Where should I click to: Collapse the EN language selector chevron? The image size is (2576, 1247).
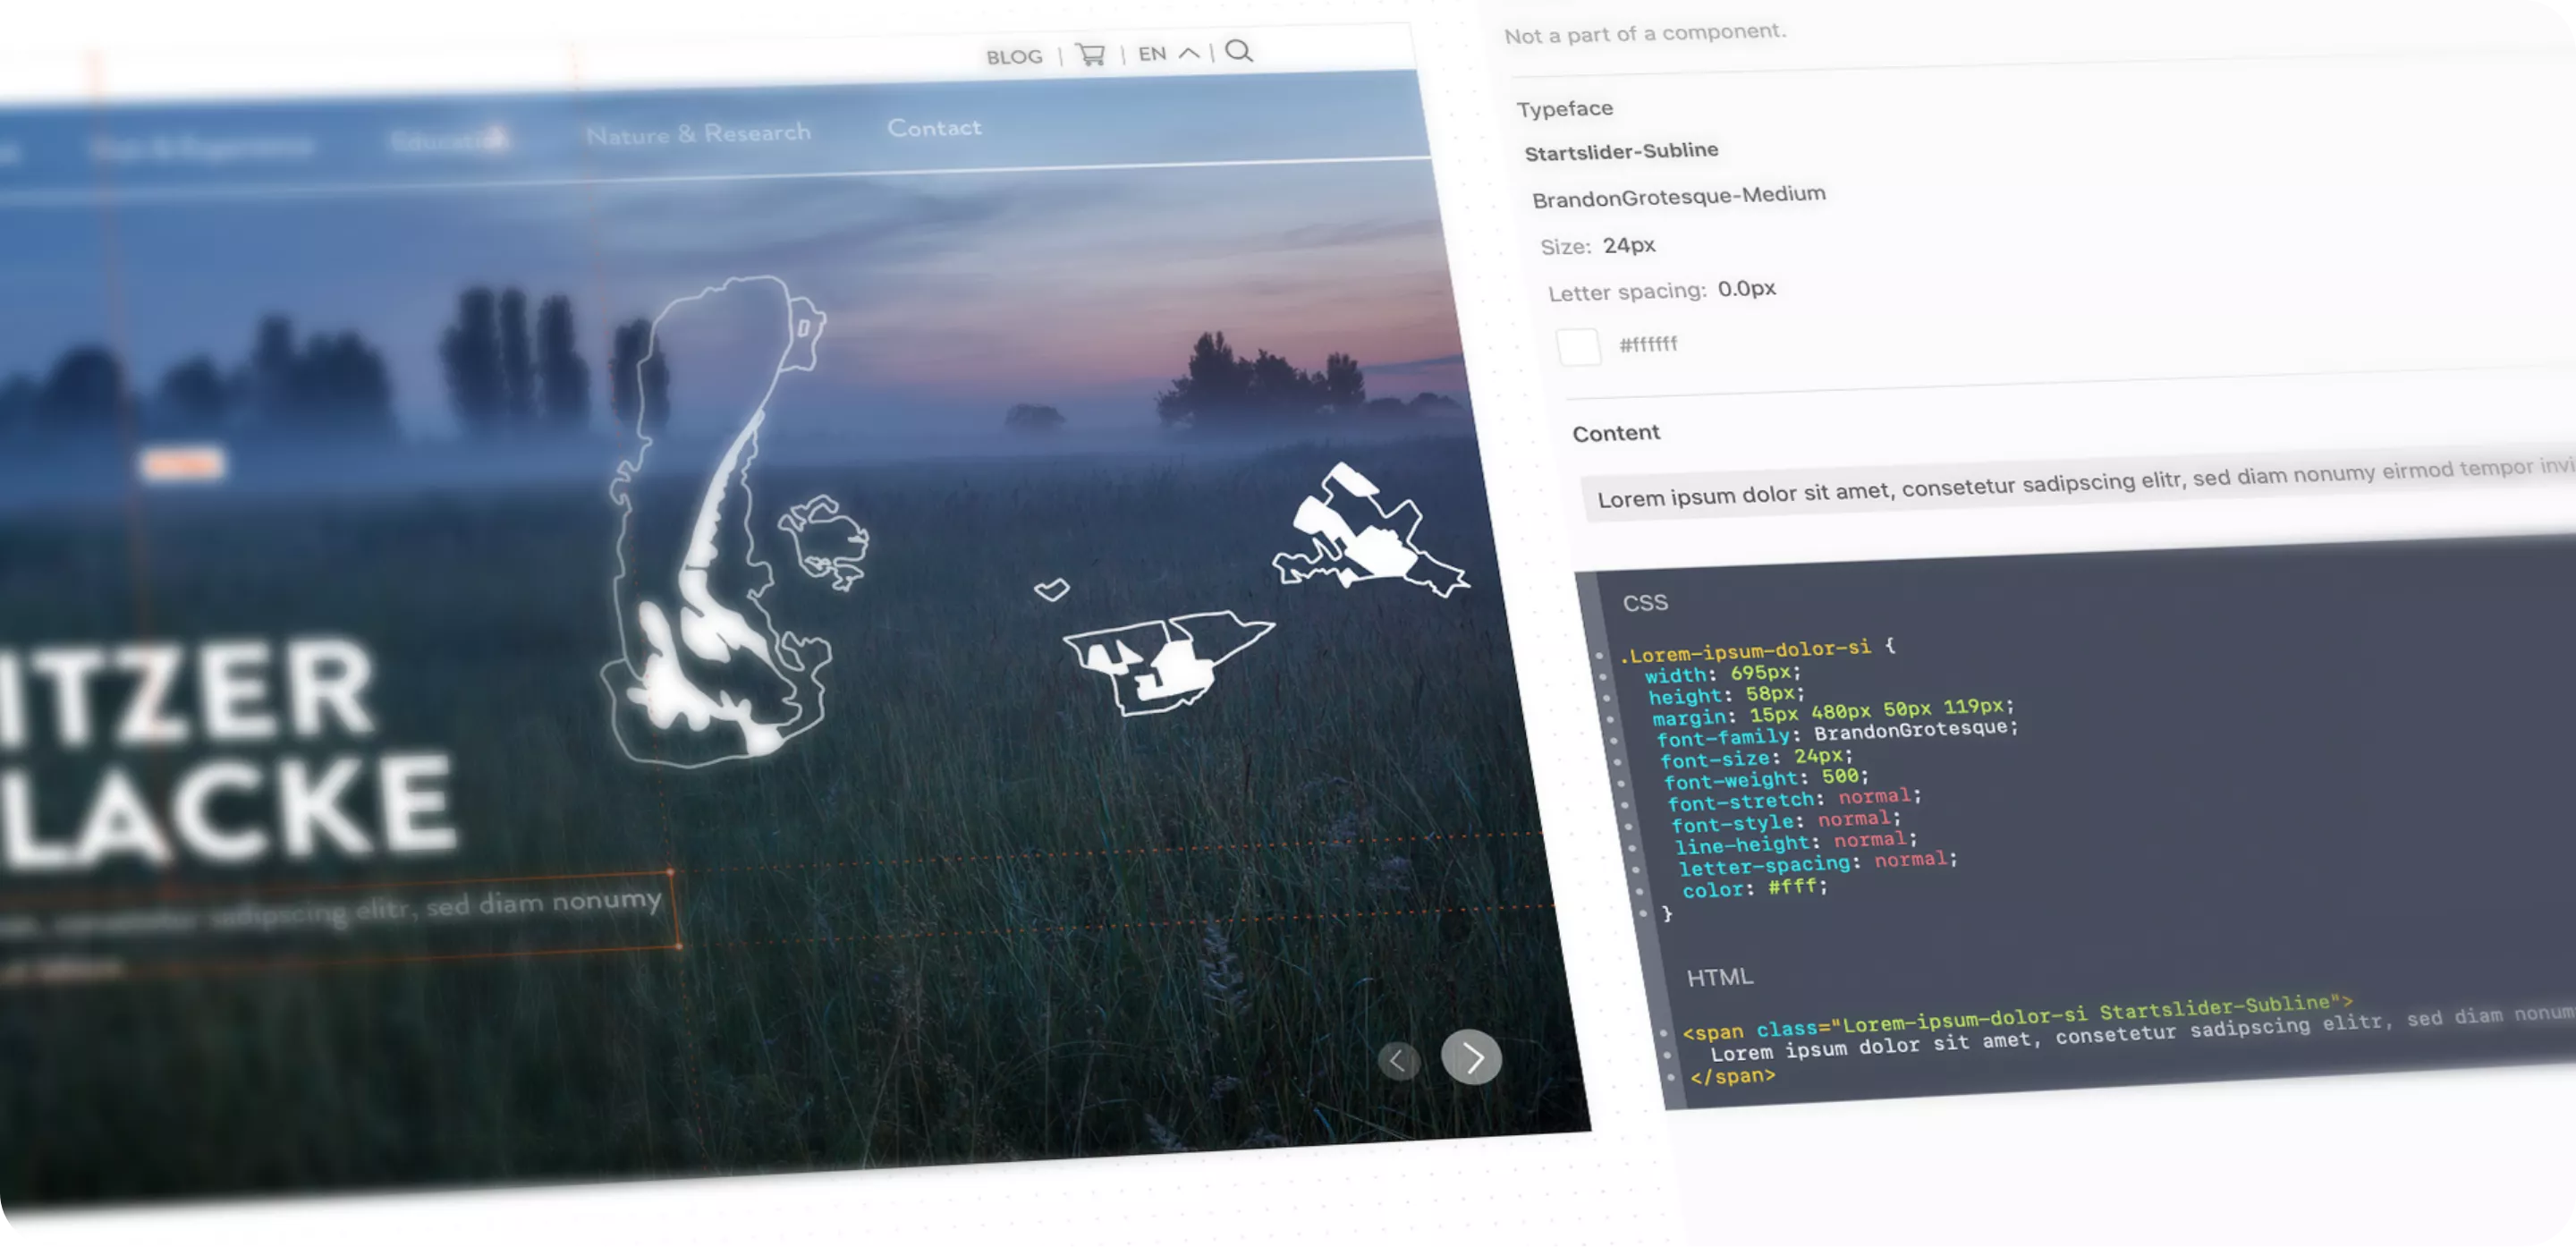coord(1188,50)
